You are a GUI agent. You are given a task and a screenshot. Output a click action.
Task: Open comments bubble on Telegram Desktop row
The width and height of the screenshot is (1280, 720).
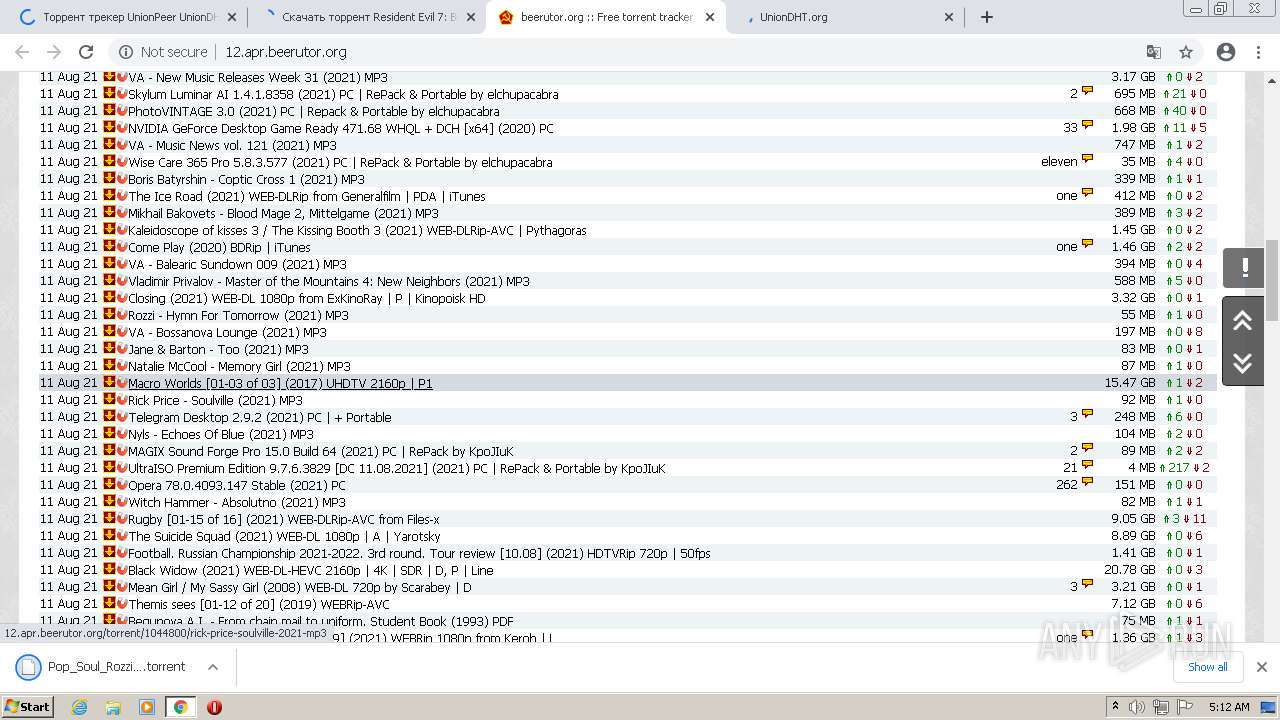1087,416
